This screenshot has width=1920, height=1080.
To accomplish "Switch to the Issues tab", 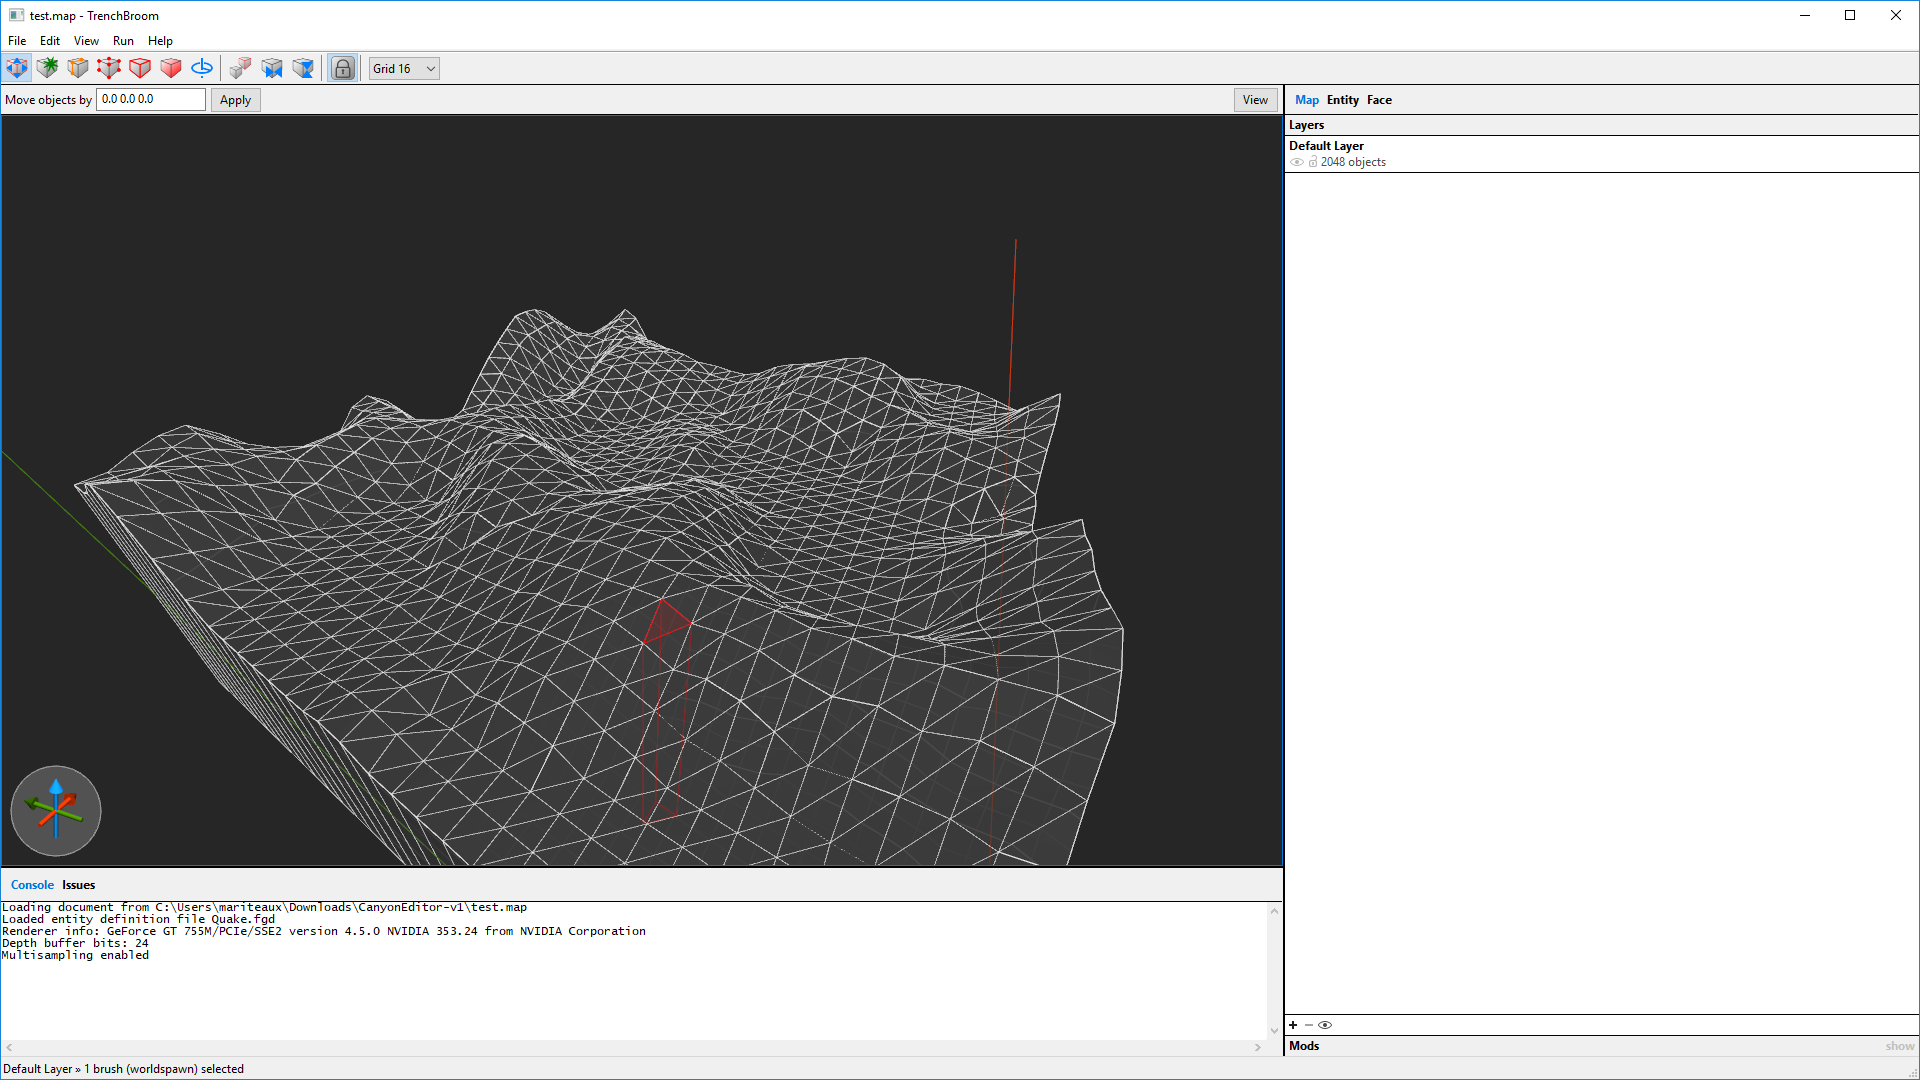I will click(78, 885).
